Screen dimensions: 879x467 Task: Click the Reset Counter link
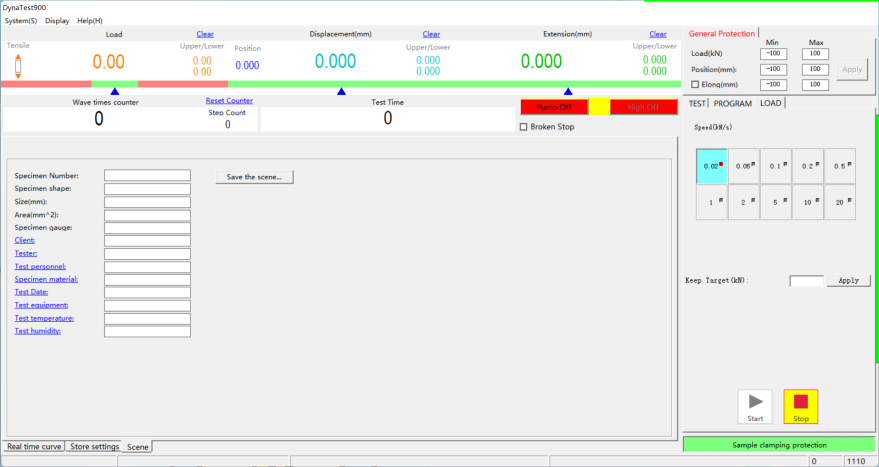(x=229, y=101)
